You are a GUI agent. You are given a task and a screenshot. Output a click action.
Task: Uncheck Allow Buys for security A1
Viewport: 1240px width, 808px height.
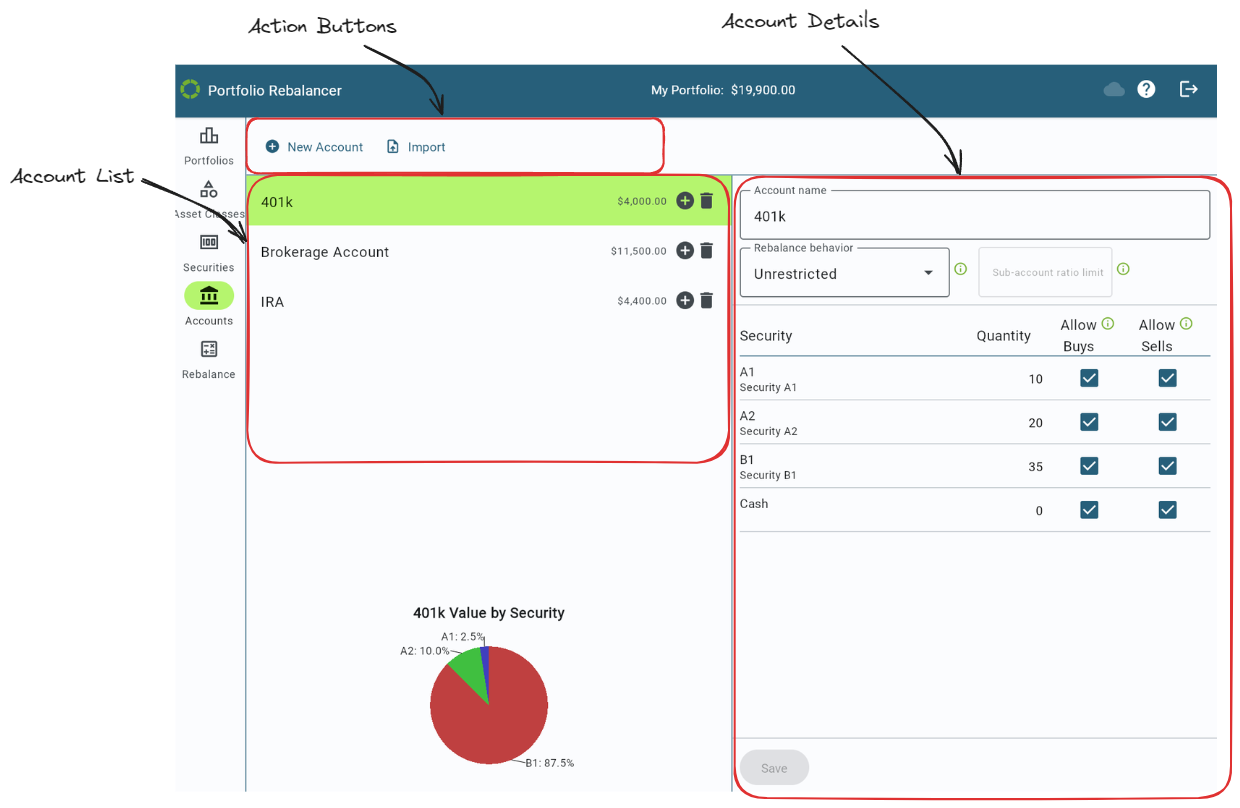[1089, 378]
